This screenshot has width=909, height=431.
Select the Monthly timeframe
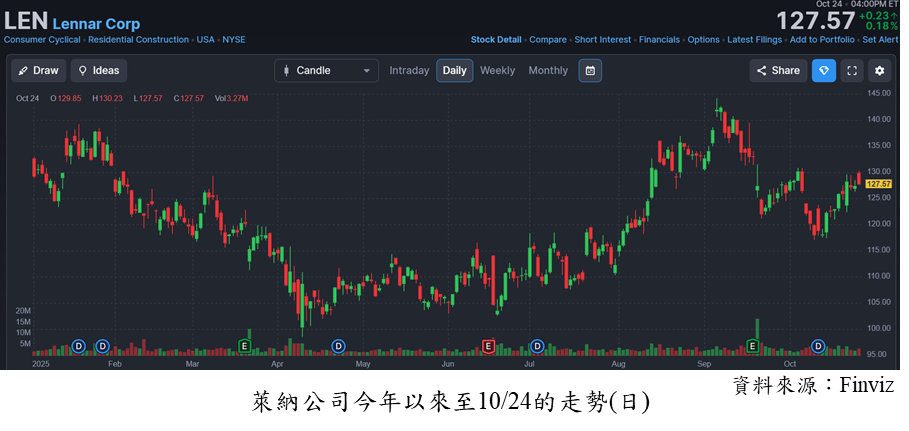tap(547, 71)
